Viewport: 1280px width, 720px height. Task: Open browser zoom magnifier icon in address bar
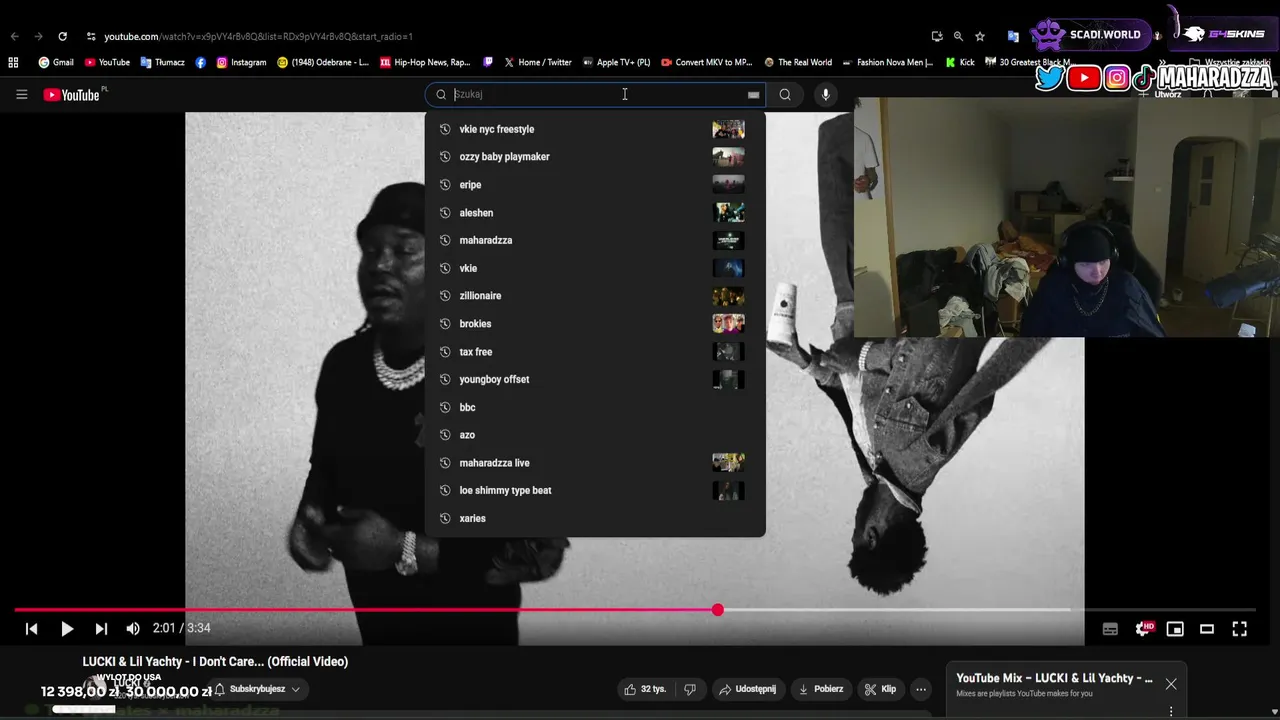tap(958, 36)
